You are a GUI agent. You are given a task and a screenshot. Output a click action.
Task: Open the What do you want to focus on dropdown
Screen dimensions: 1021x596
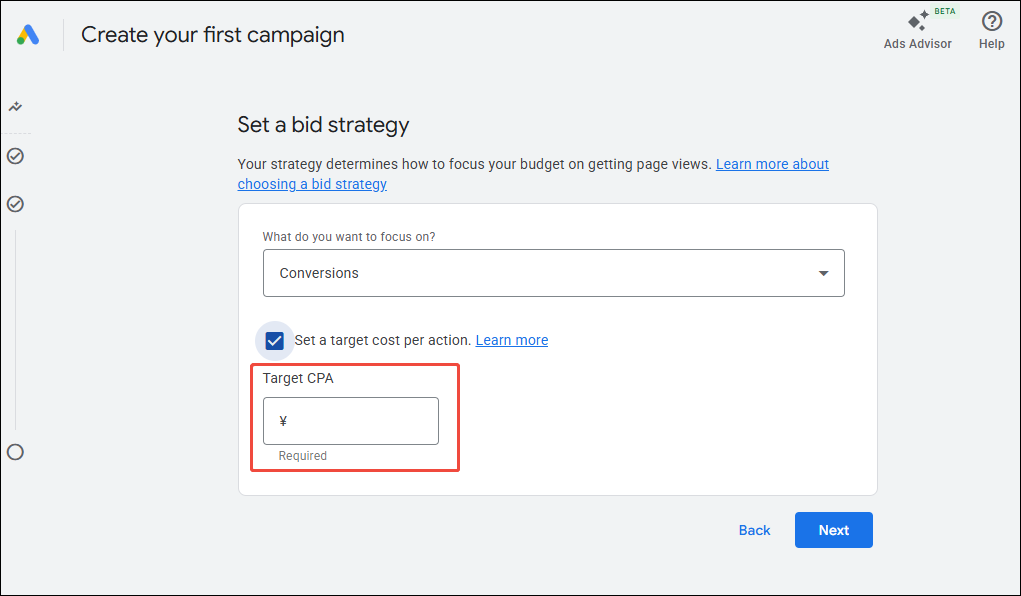tap(553, 272)
